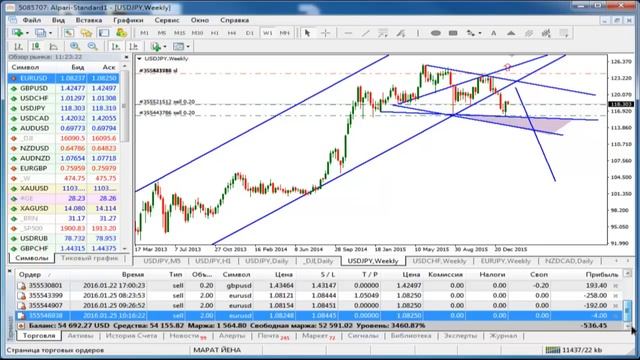Select the Horizontal Line tool

coord(348,33)
